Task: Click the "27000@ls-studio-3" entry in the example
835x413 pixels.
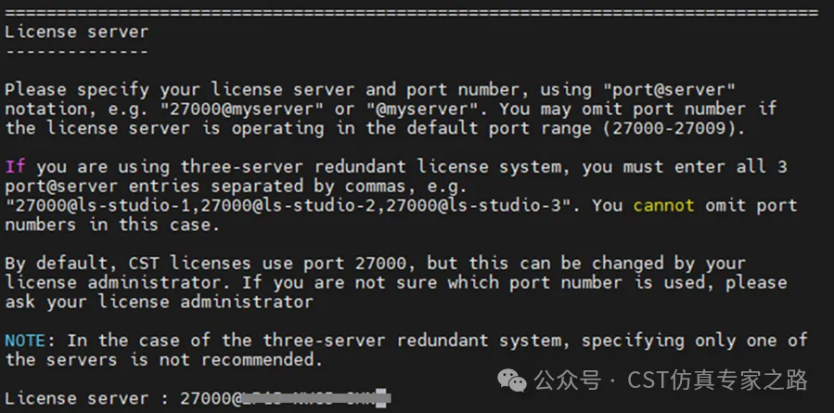Action: pyautogui.click(x=473, y=205)
